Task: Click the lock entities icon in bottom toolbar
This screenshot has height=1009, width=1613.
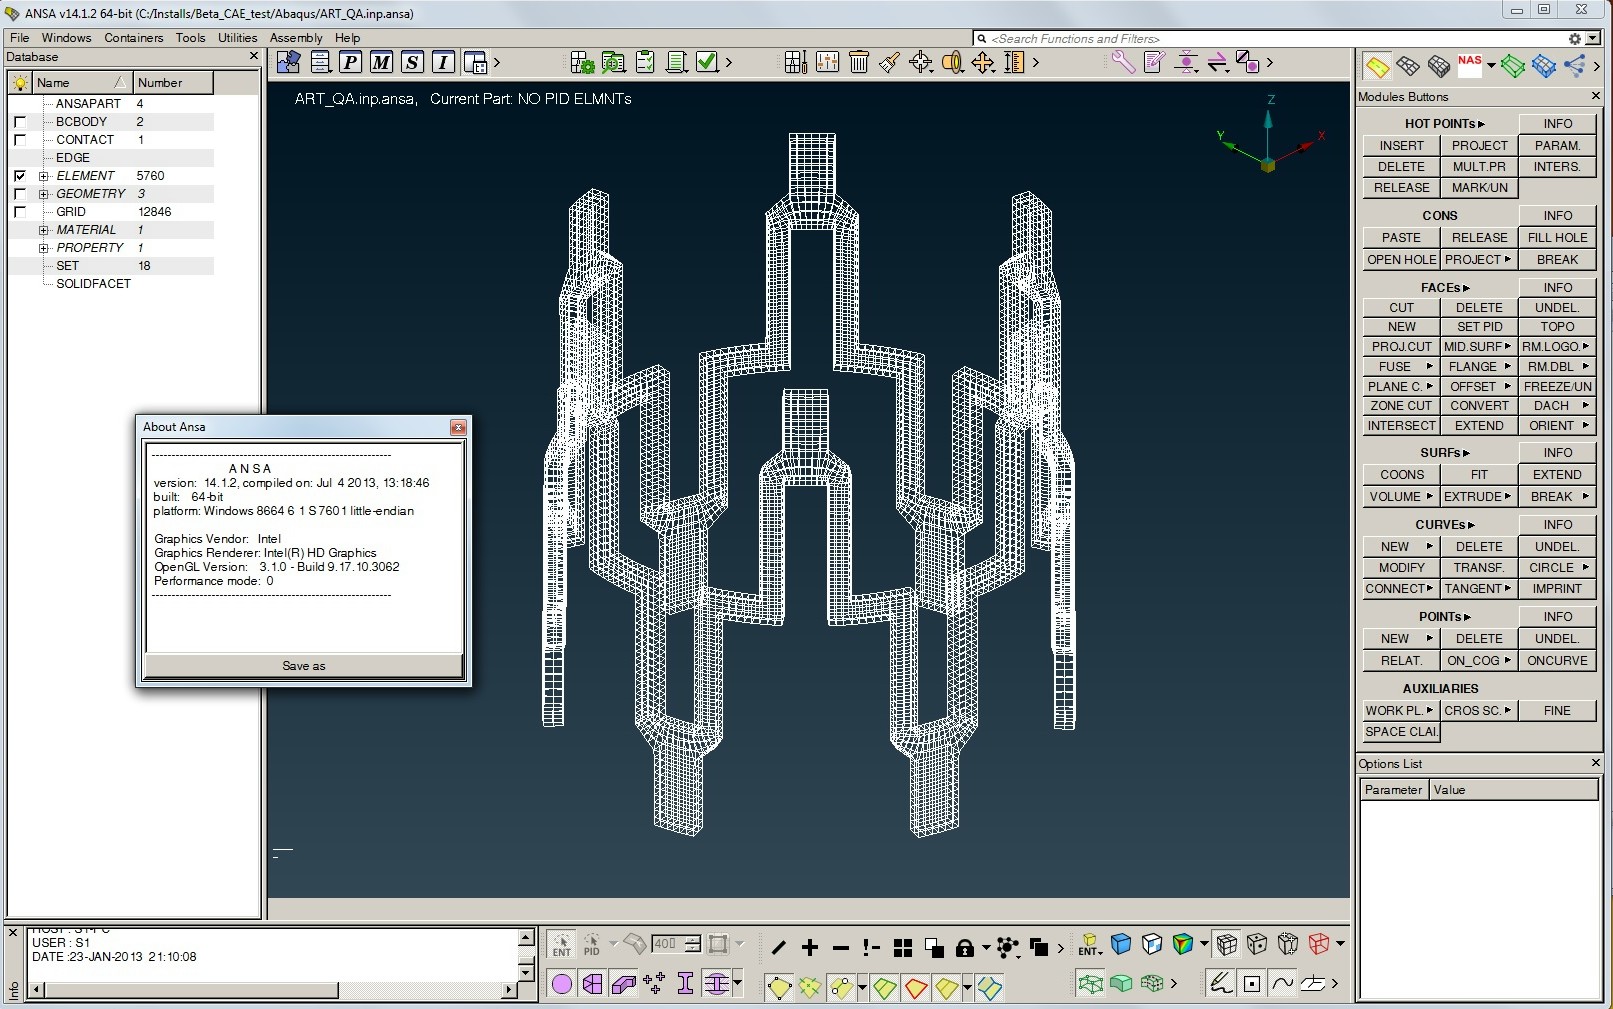Action: [x=966, y=948]
